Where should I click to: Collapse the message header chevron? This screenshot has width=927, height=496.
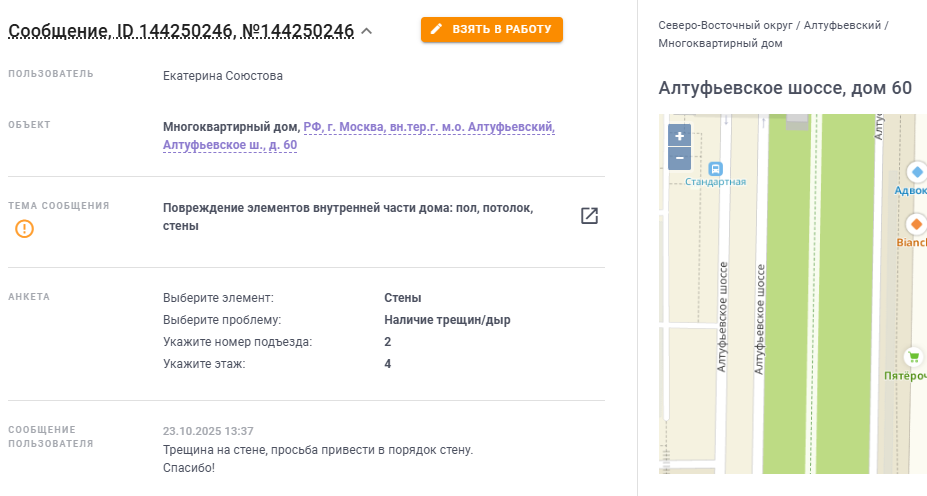pos(366,31)
